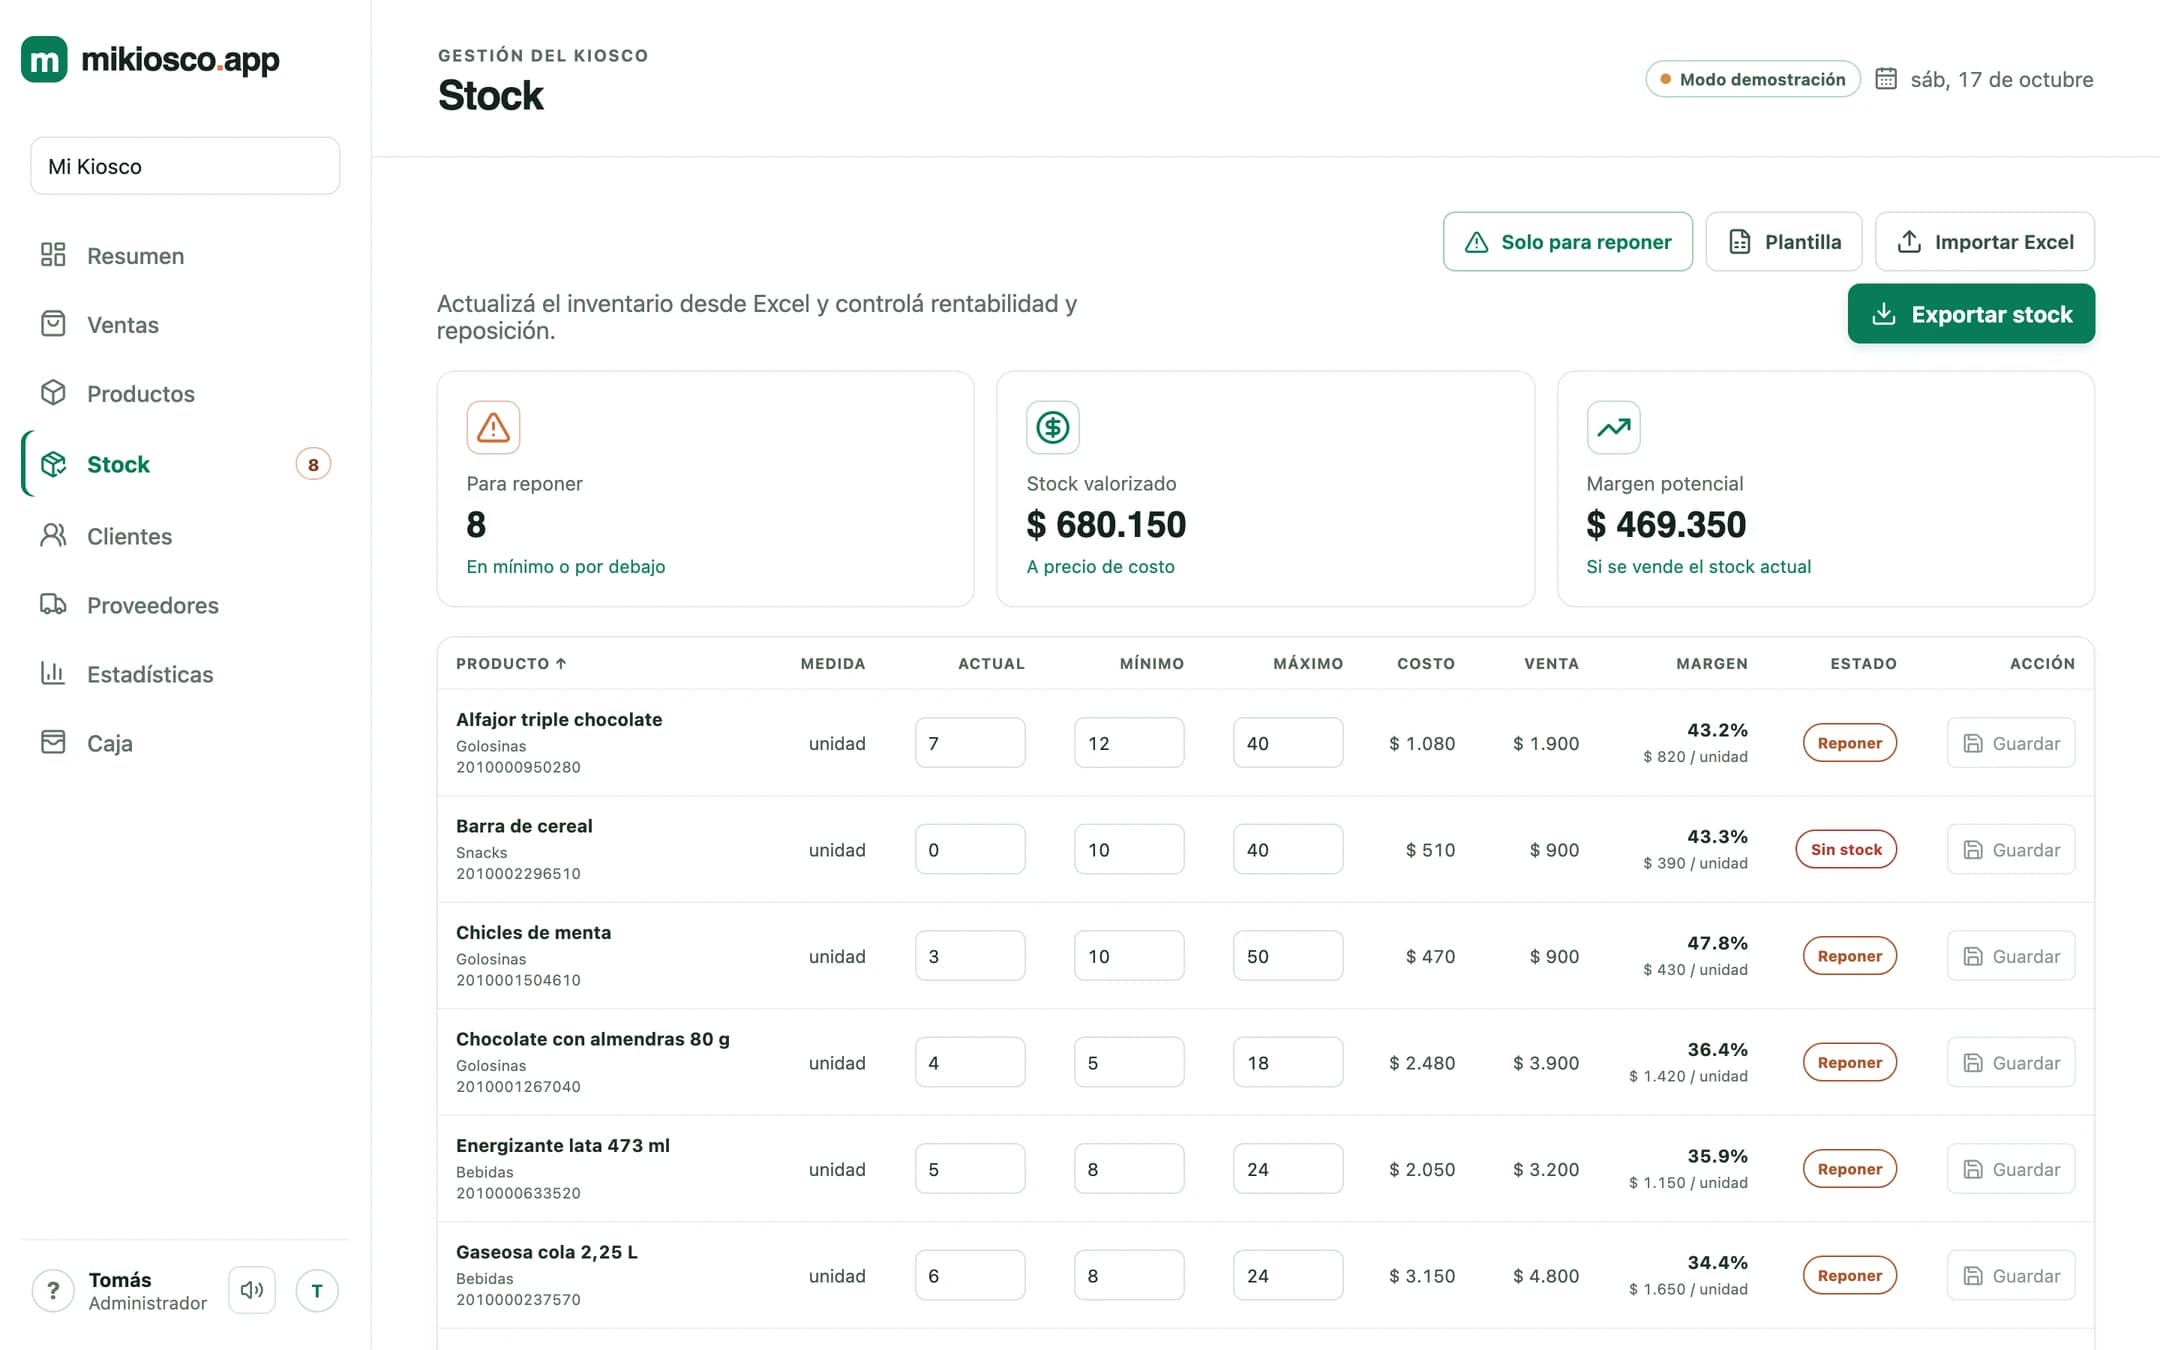Click Guardar for Chocolate con almendras
This screenshot has height=1350, width=2160.
pyautogui.click(x=2011, y=1062)
